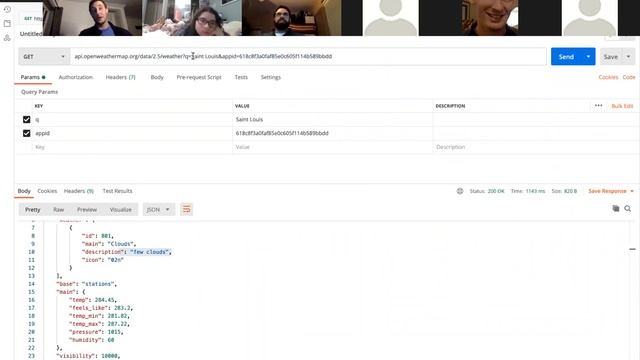
Task: Click the "humidity": 60 line
Action: click(x=91, y=340)
